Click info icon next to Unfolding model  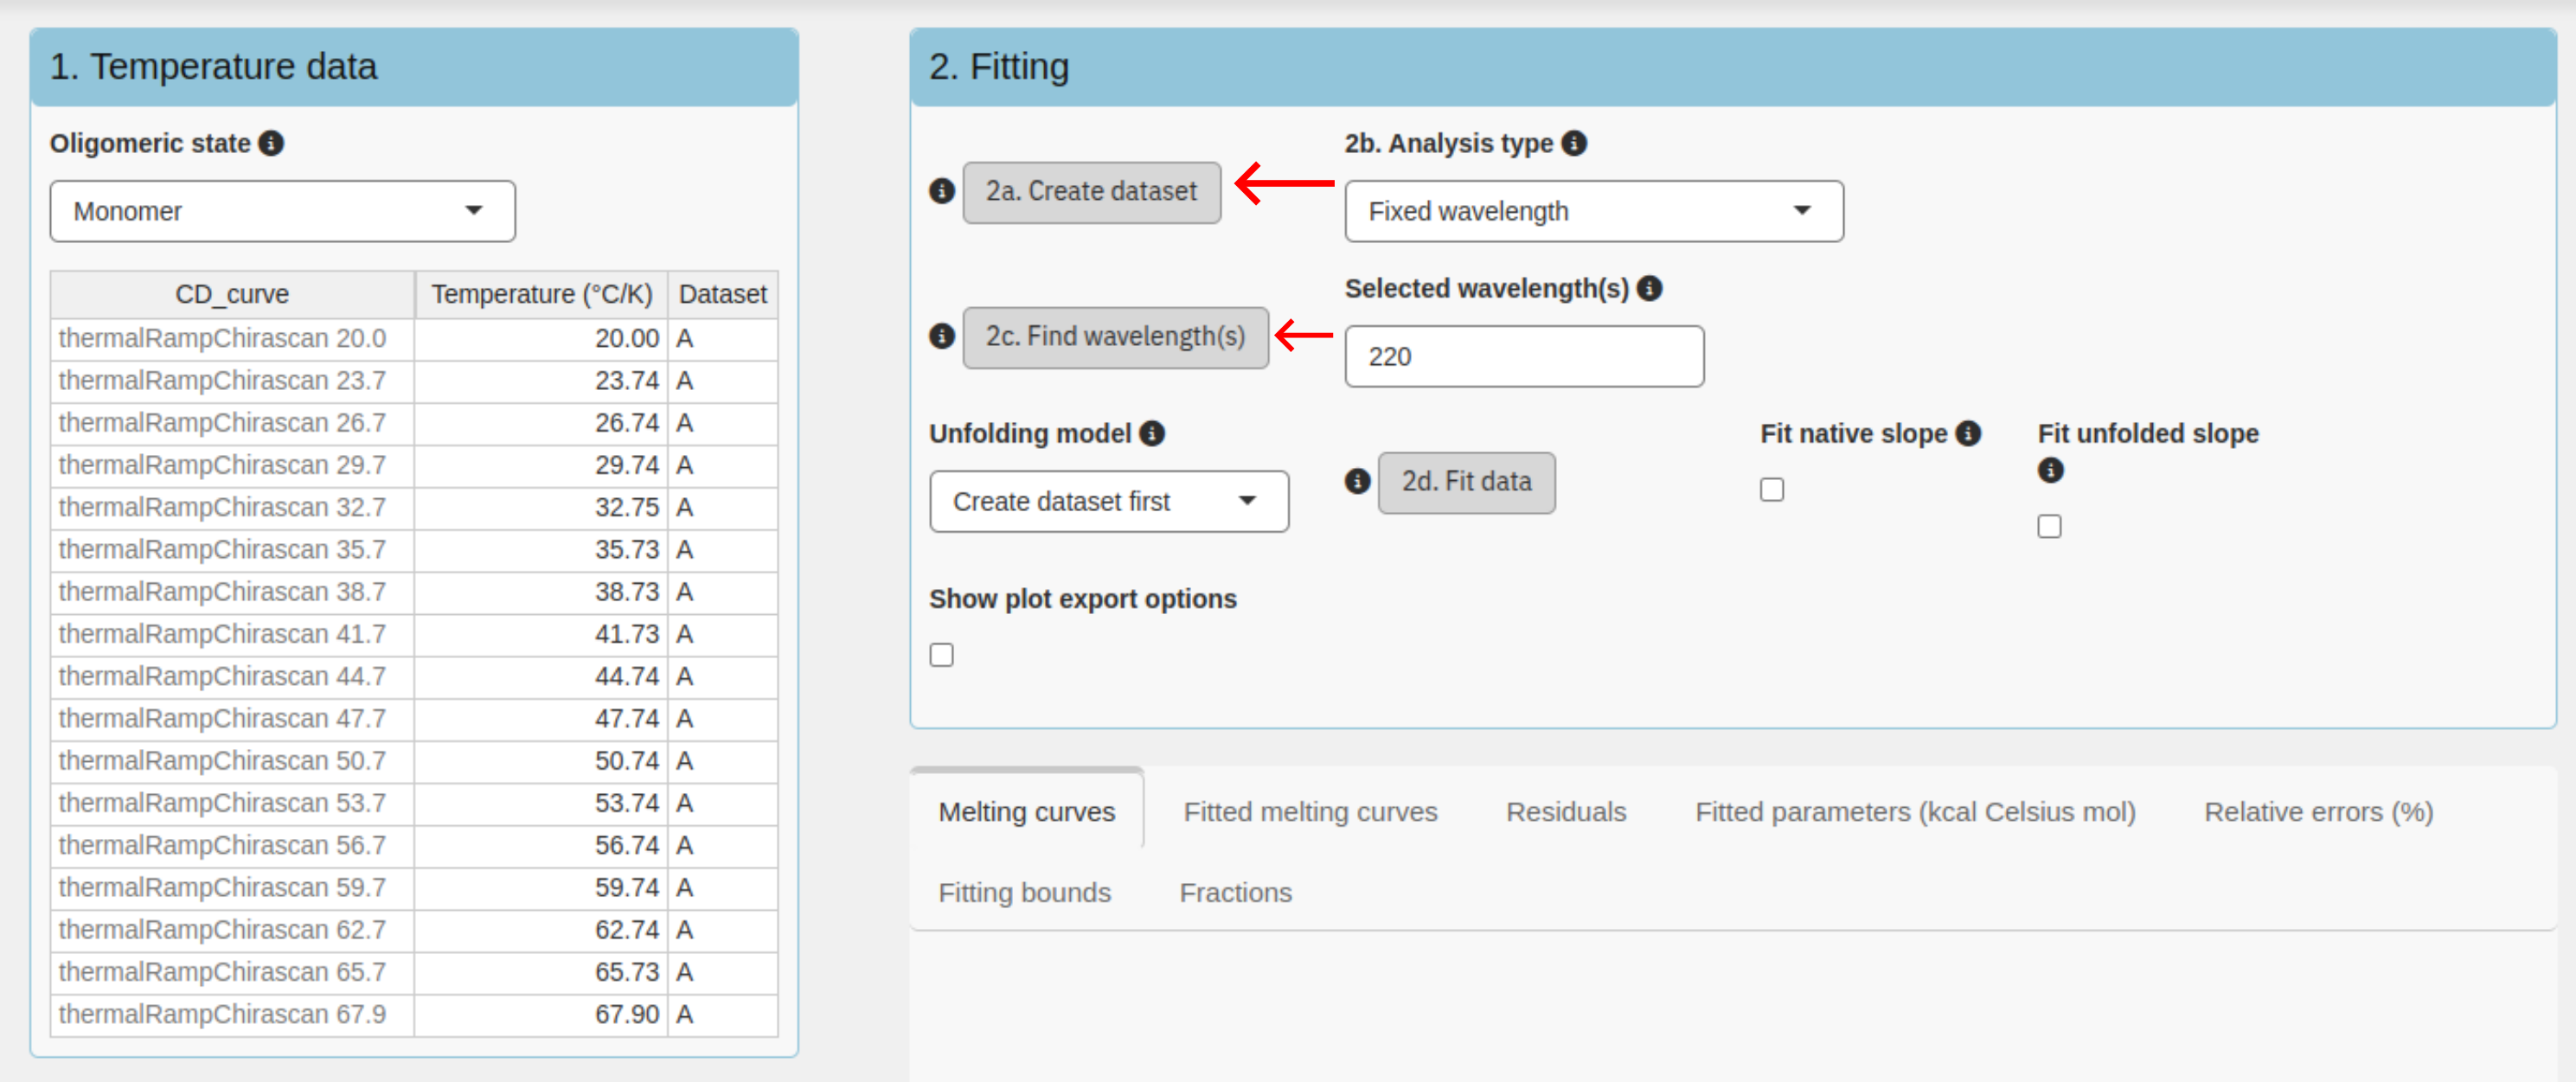(x=1152, y=433)
